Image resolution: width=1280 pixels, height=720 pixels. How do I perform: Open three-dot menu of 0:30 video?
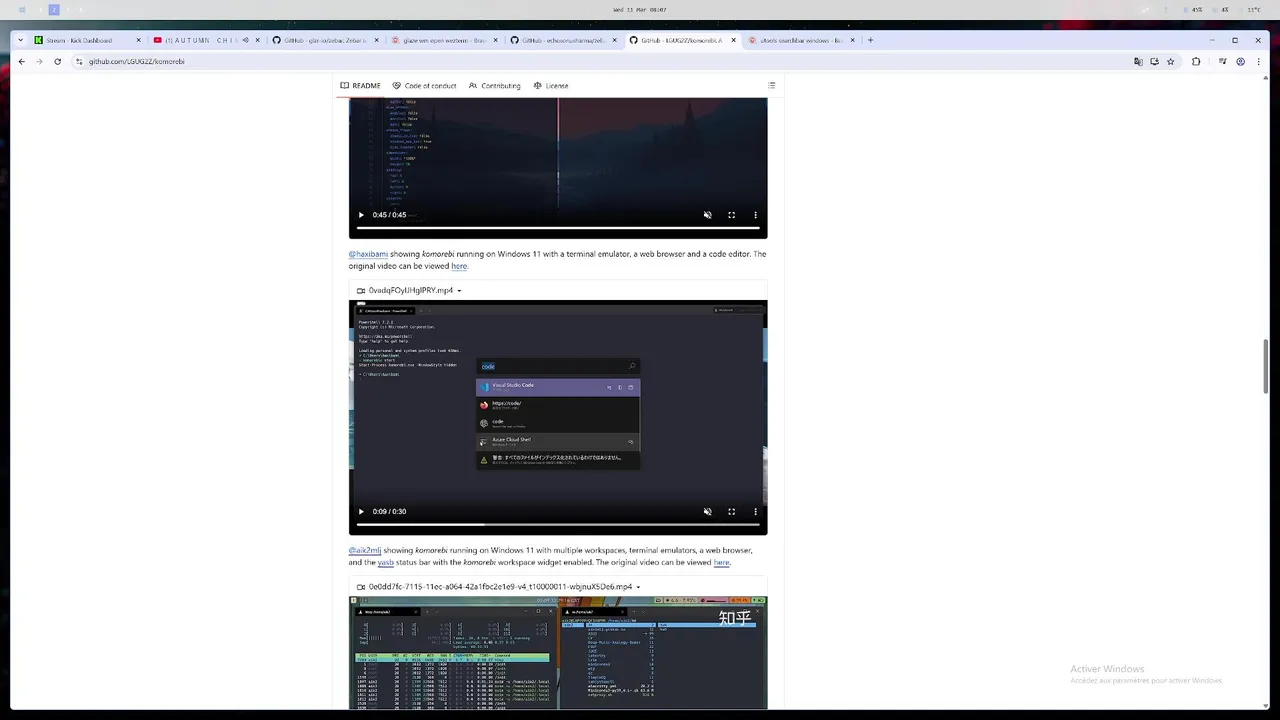(x=755, y=511)
